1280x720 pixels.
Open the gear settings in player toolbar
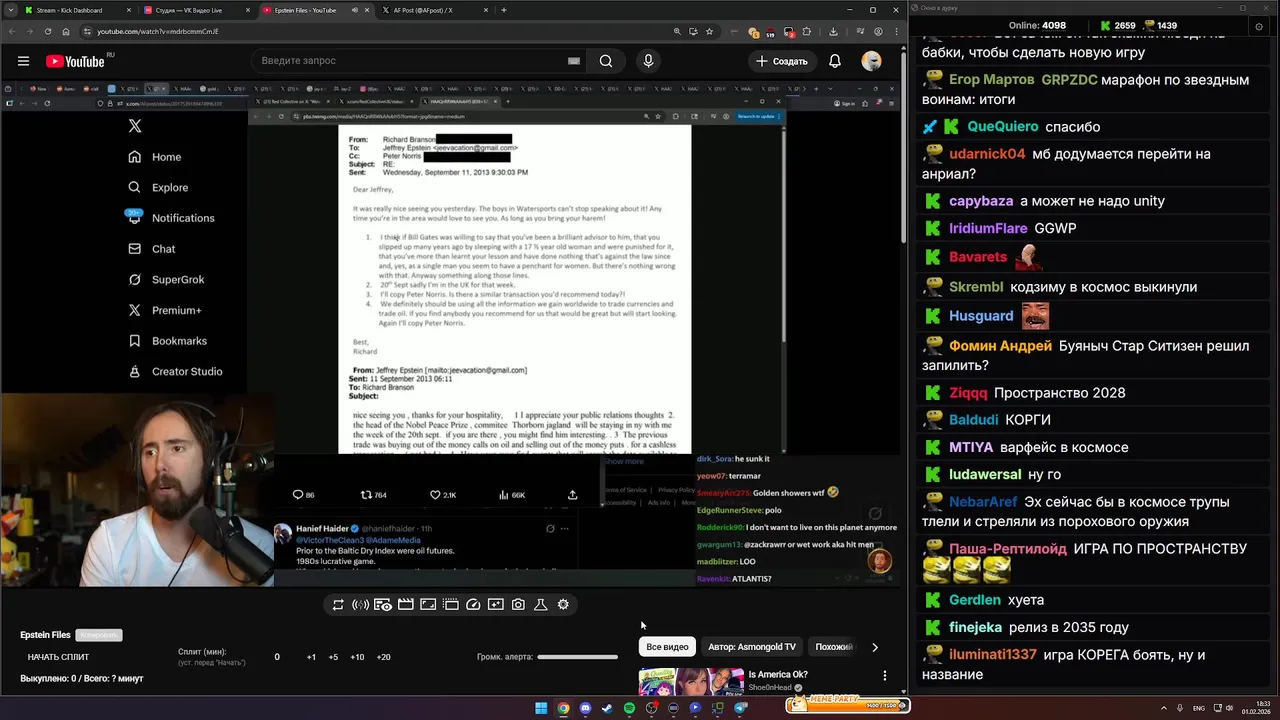563,604
